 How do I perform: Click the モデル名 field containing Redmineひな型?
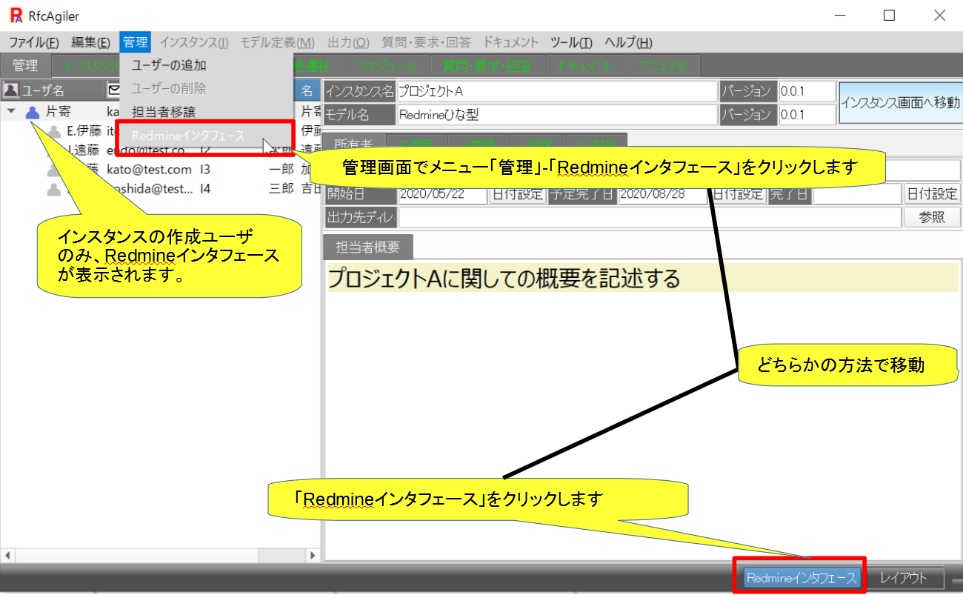point(557,114)
